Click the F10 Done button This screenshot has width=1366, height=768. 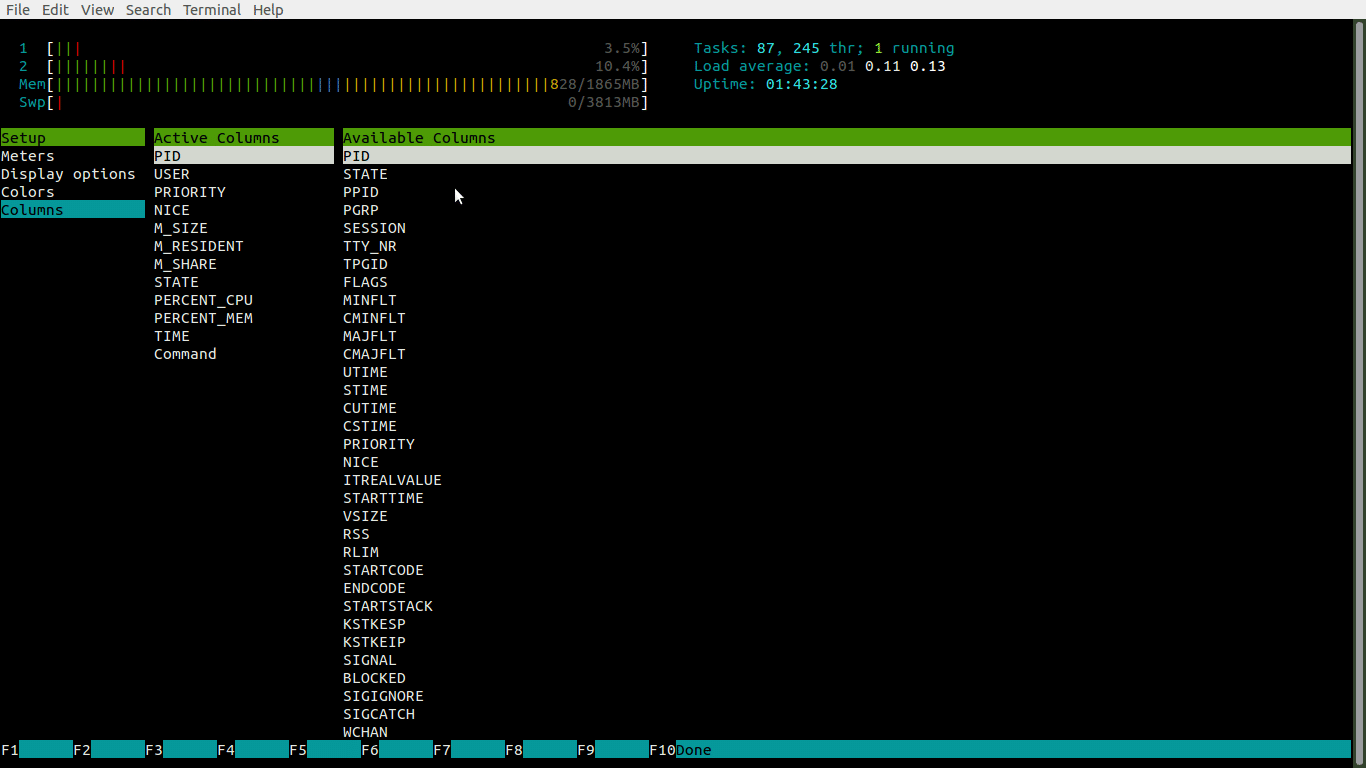[693, 750]
